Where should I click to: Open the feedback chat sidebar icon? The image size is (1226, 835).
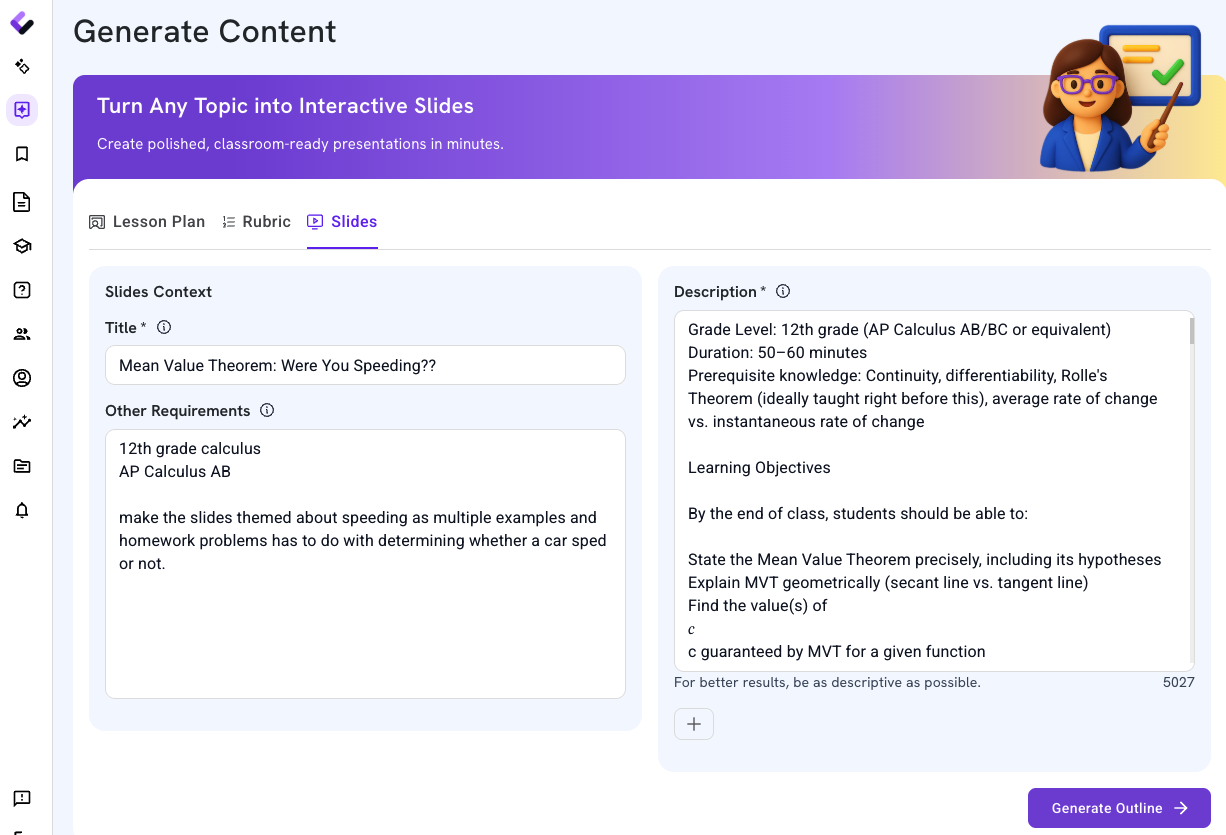22,798
